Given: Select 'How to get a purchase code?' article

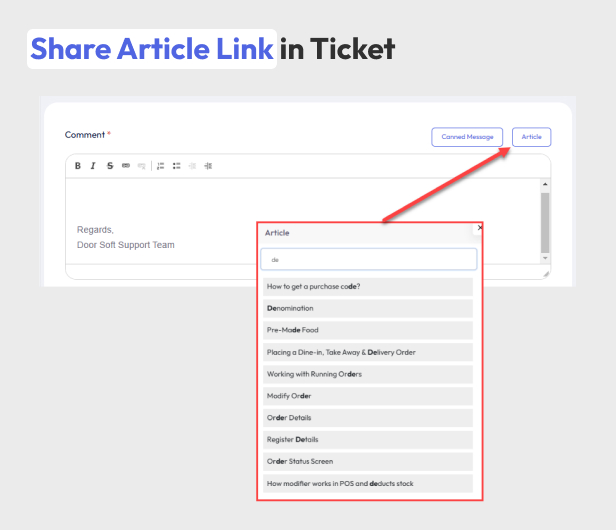Looking at the screenshot, I should pos(368,286).
